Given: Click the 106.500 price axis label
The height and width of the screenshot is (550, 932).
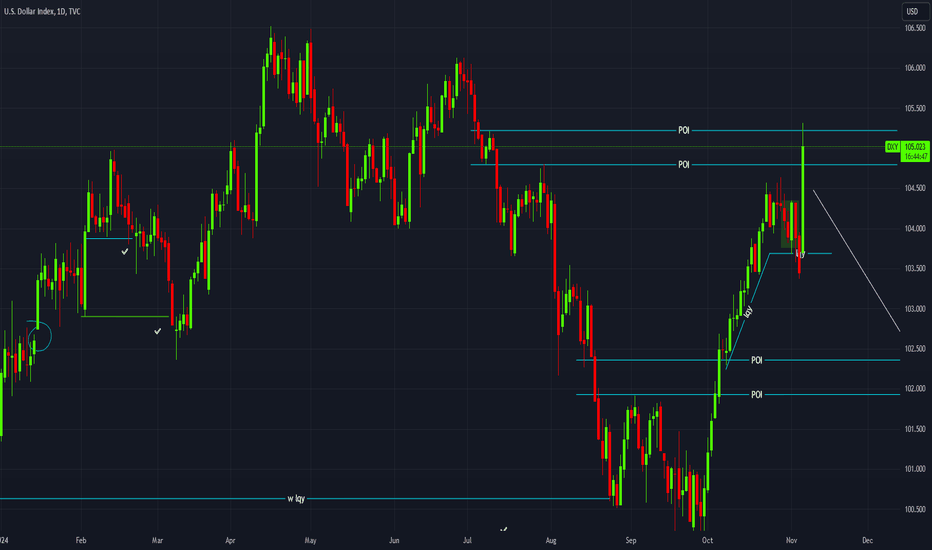Looking at the screenshot, I should [915, 28].
